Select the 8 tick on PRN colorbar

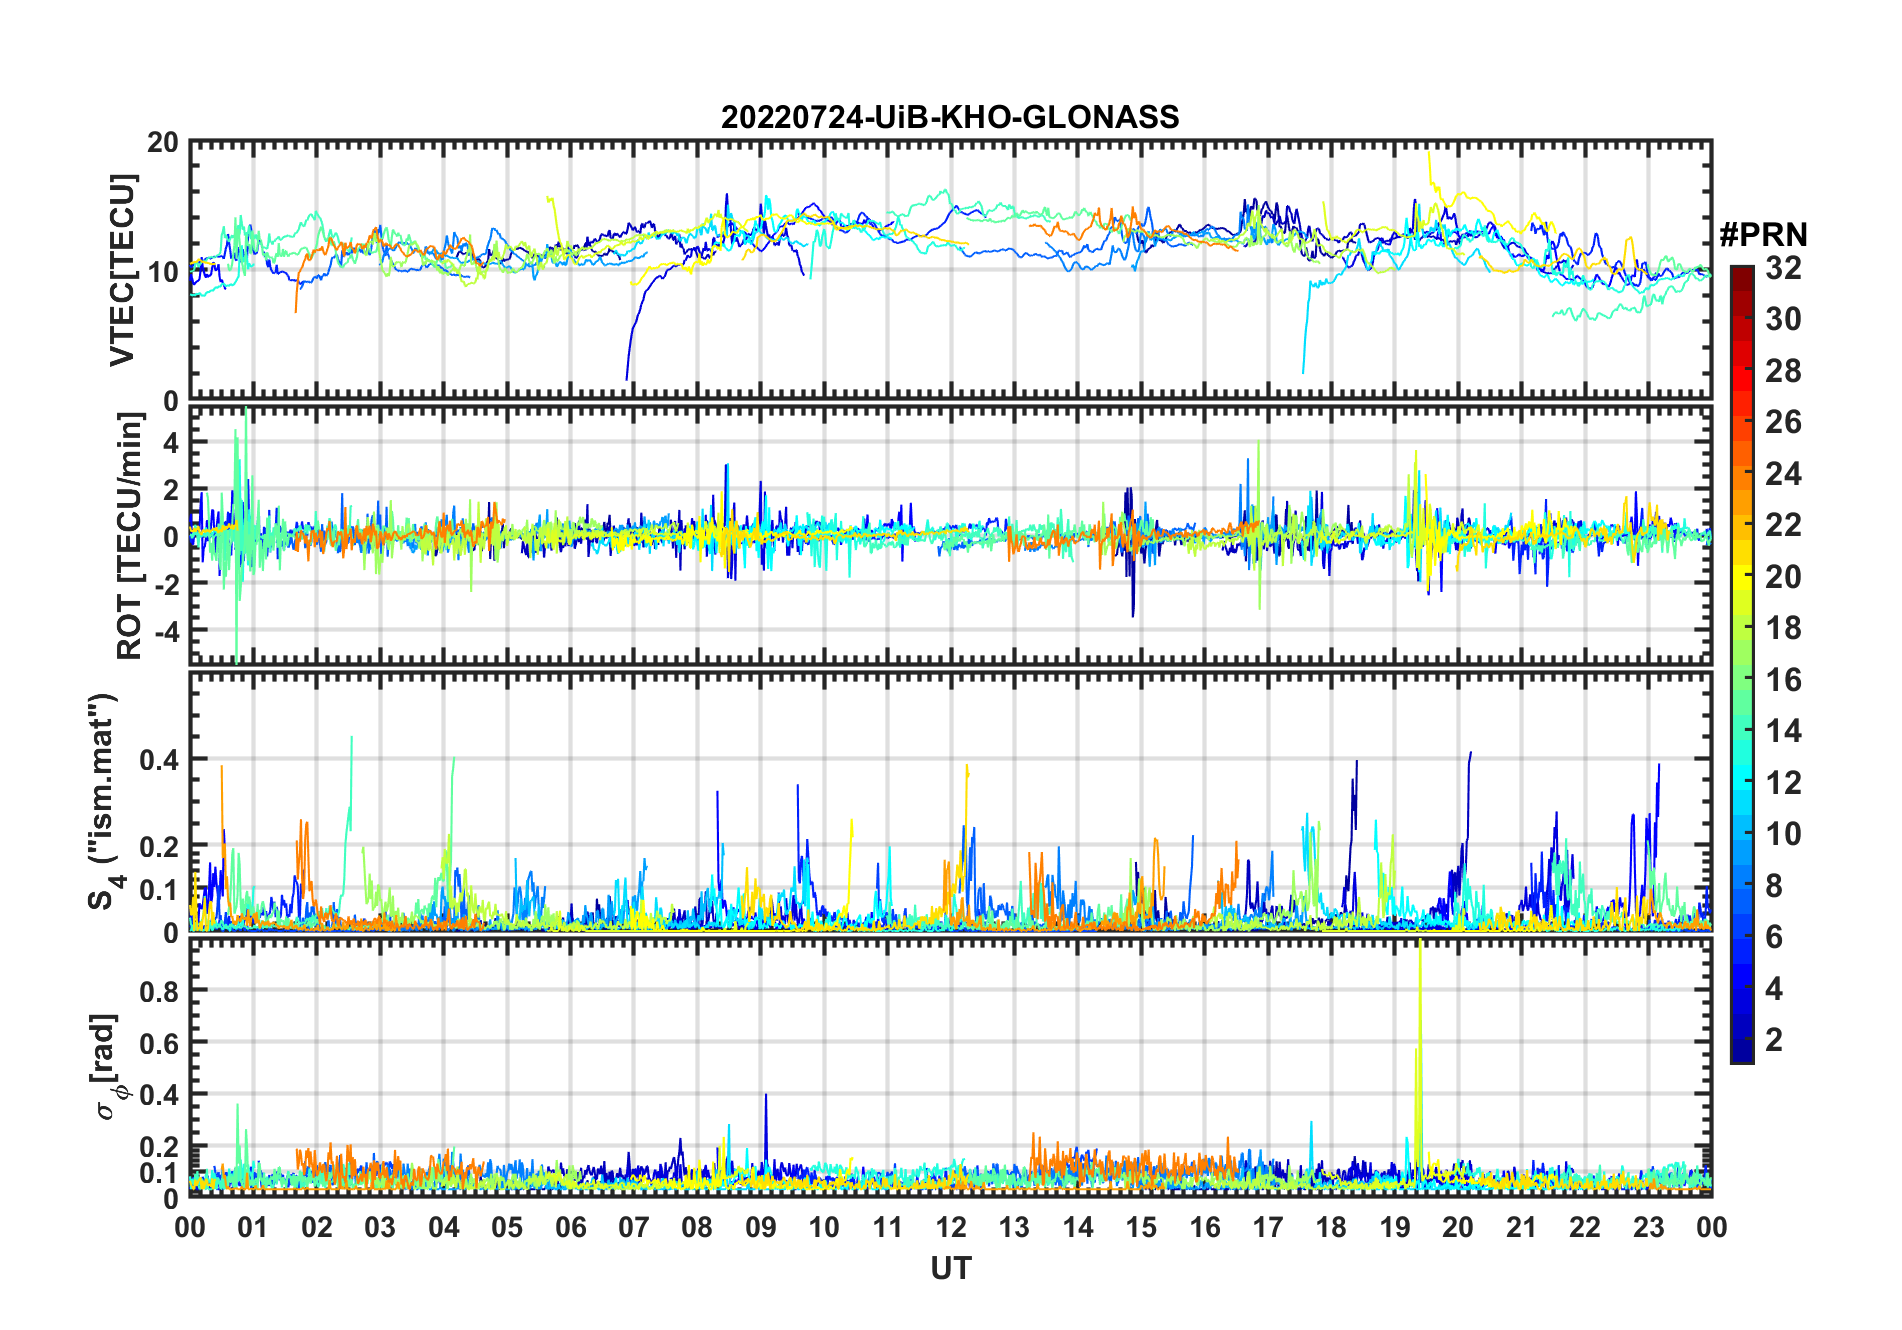tap(1774, 886)
